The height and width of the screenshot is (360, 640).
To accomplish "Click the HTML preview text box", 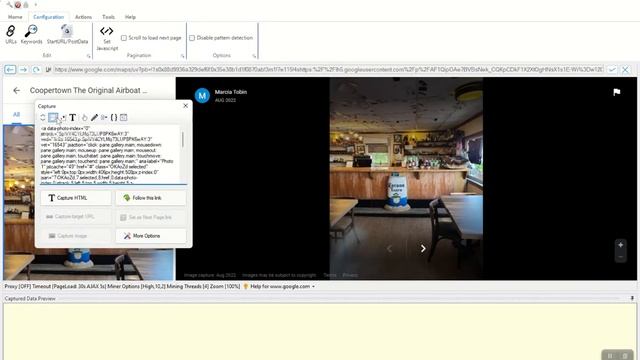I will click(x=109, y=155).
